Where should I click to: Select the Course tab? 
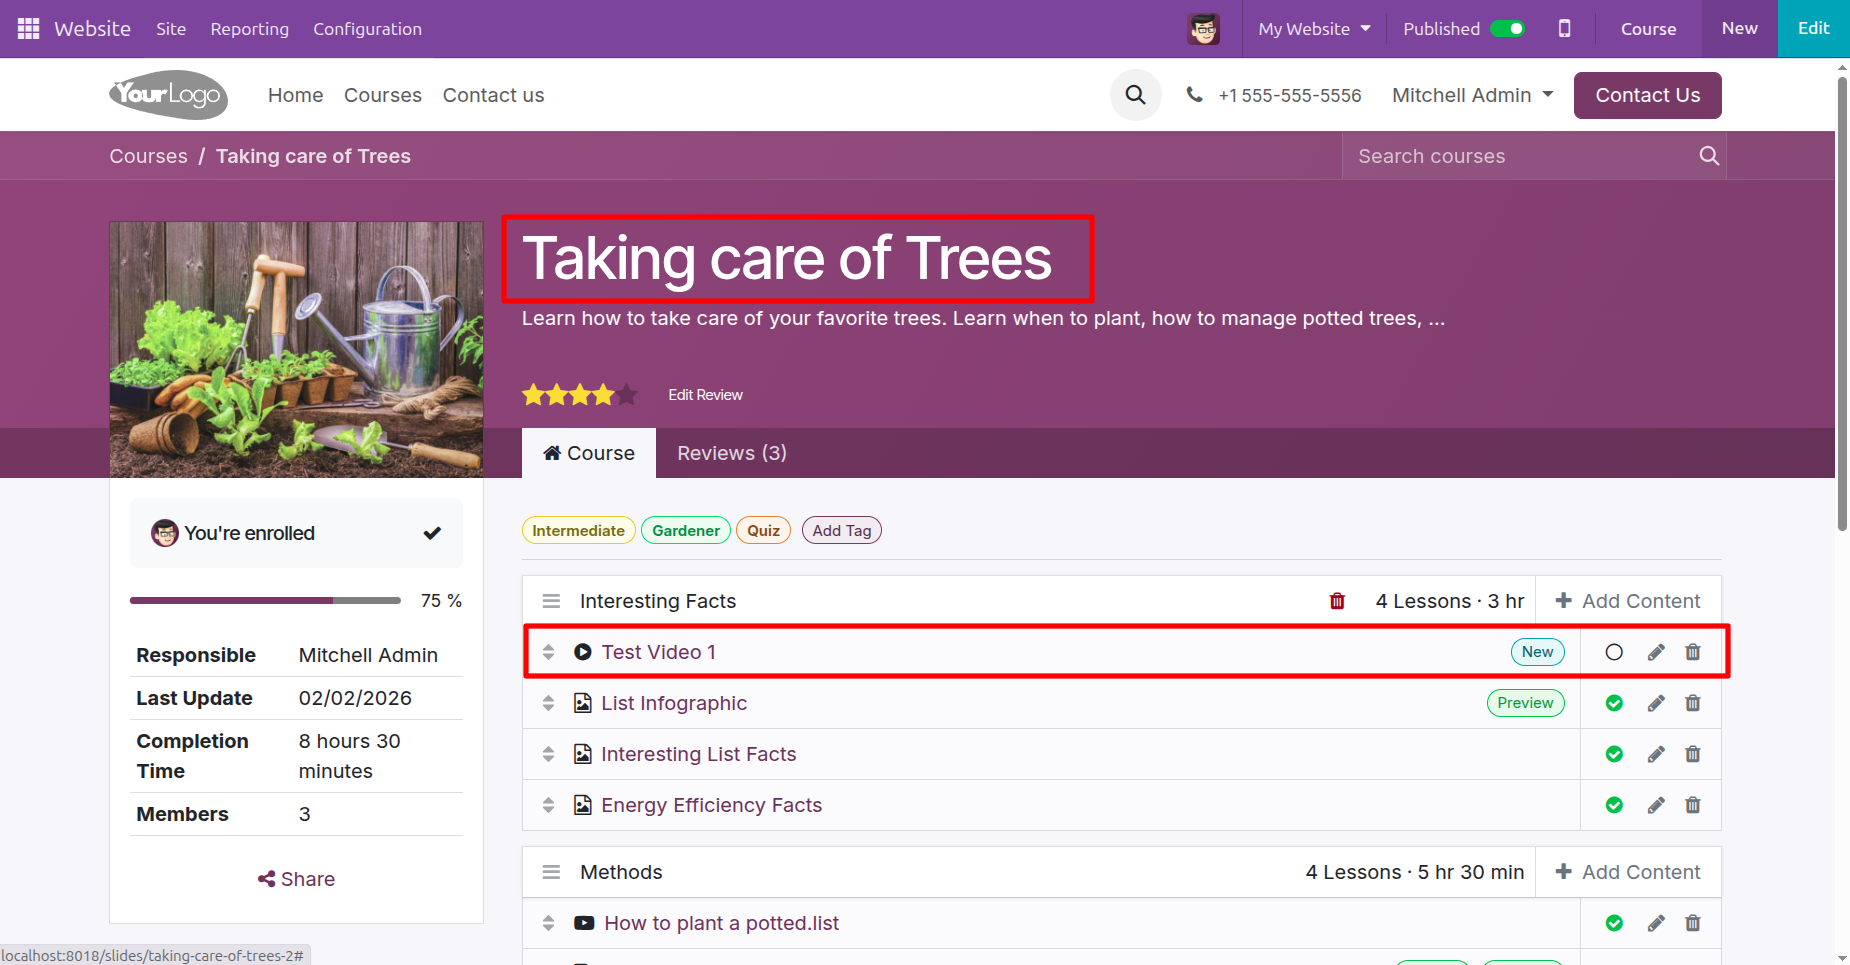[589, 453]
